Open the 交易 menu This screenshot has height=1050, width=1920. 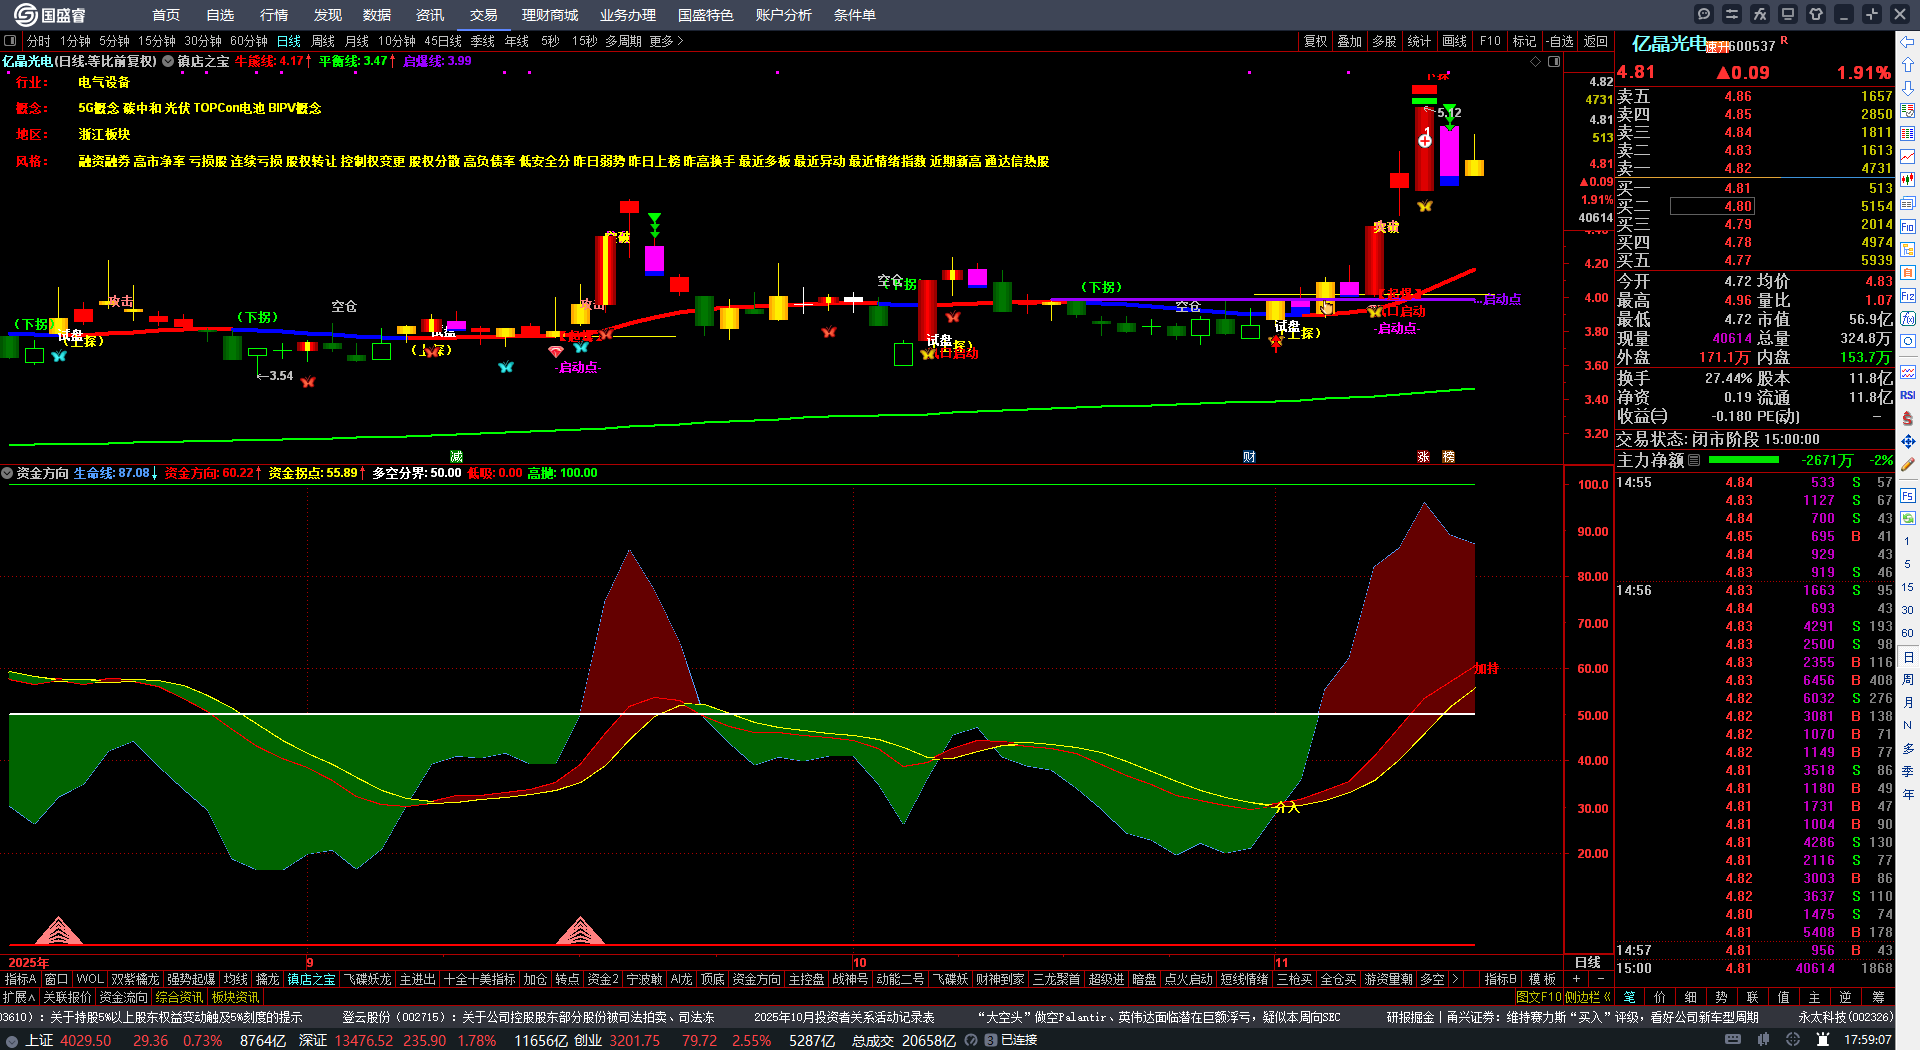point(484,15)
